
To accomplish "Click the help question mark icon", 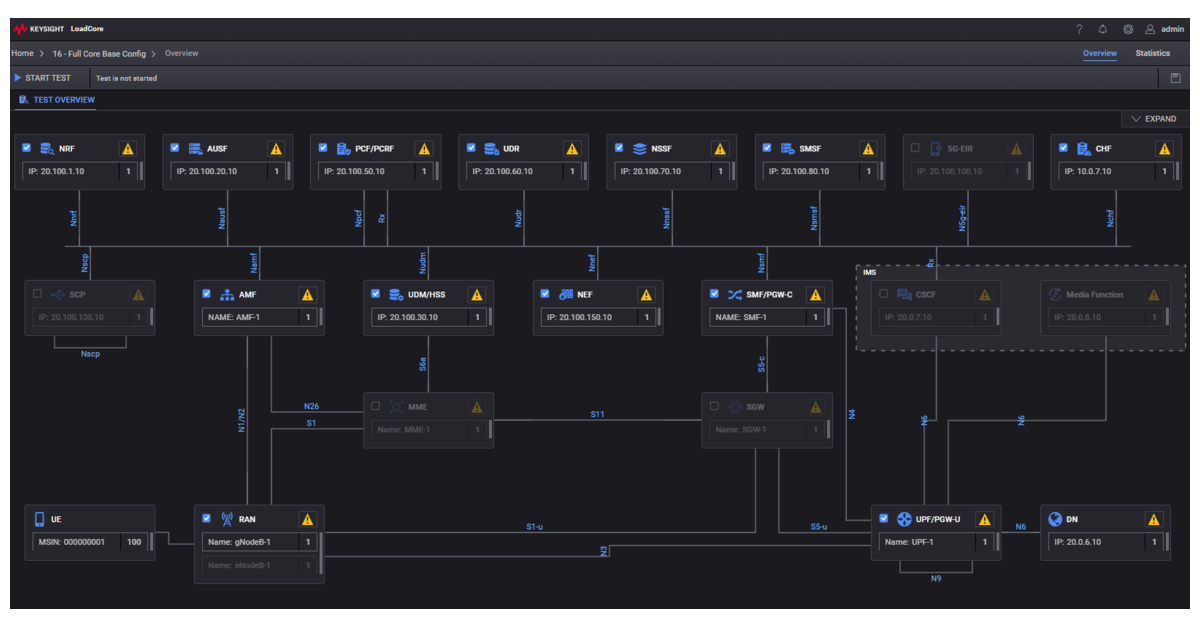I will tap(1080, 29).
